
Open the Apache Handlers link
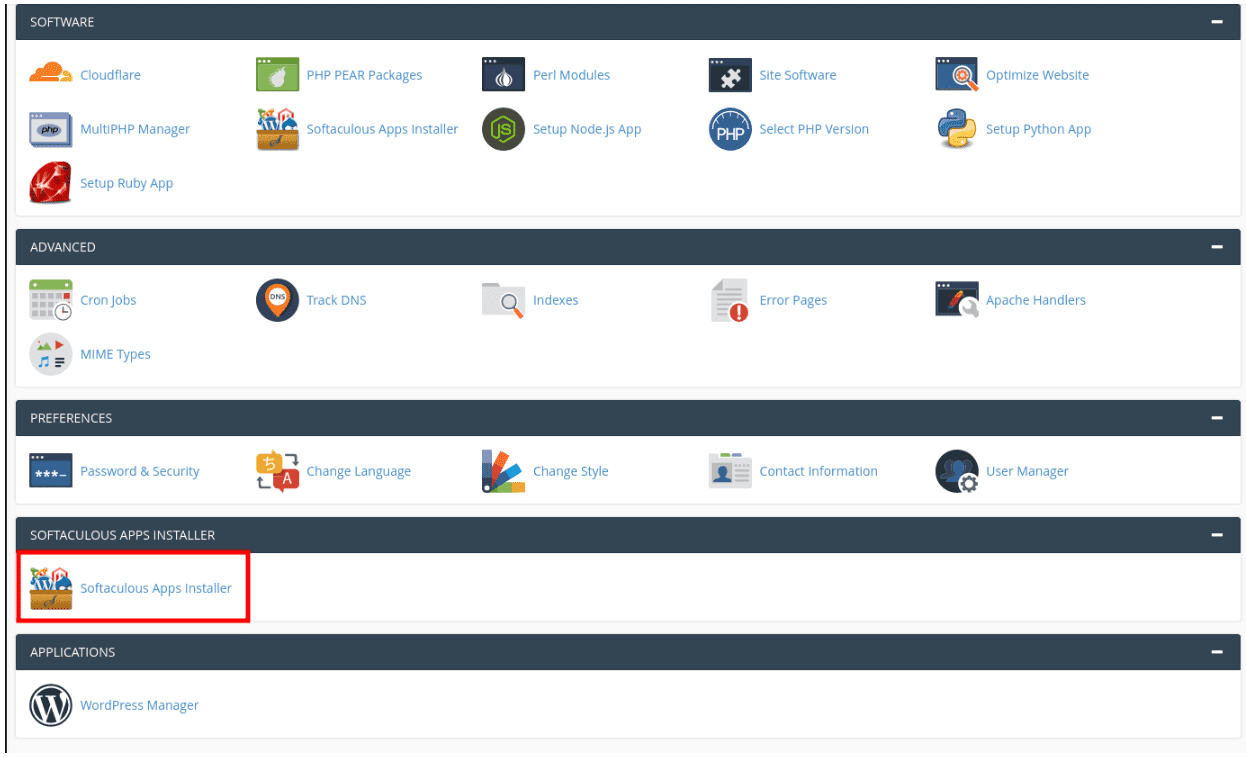[1035, 300]
